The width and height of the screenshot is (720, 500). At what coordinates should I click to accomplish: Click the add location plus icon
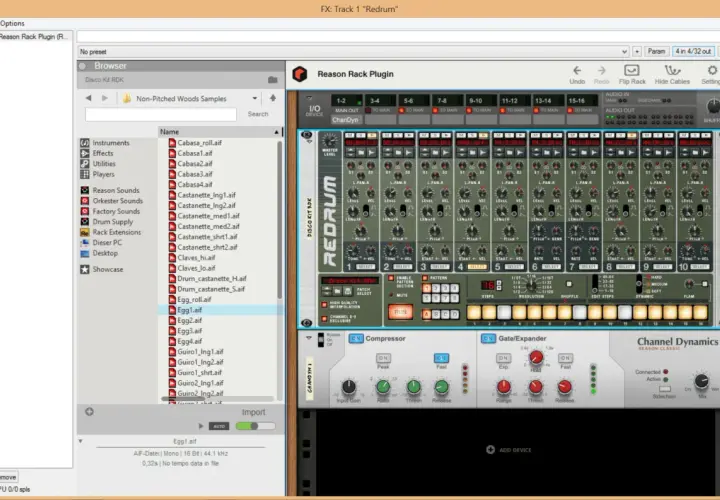pos(90,412)
